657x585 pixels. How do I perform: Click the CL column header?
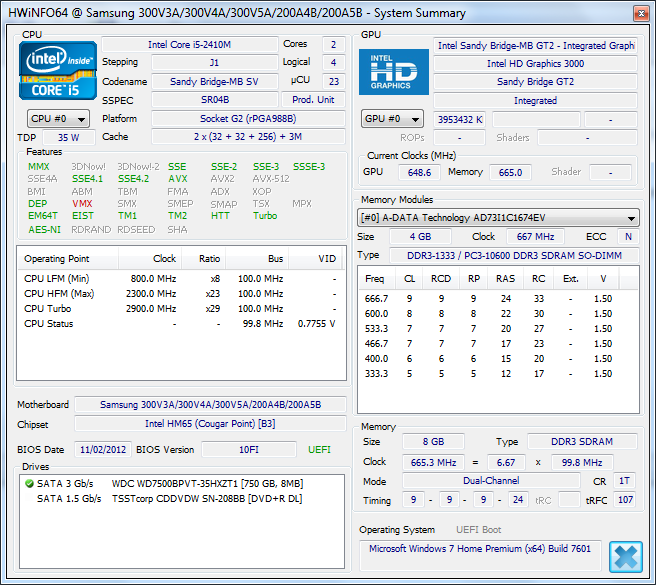pos(409,279)
